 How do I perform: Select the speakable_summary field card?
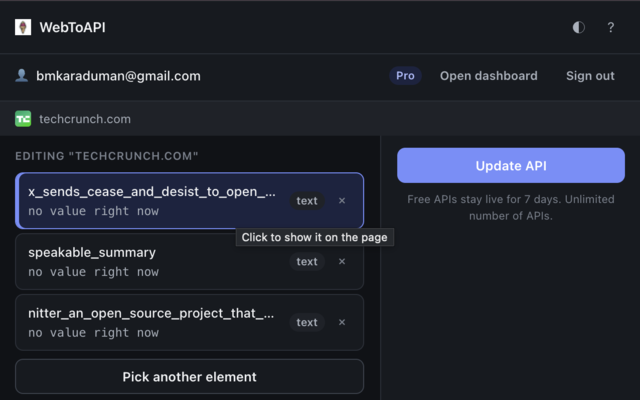(x=189, y=261)
